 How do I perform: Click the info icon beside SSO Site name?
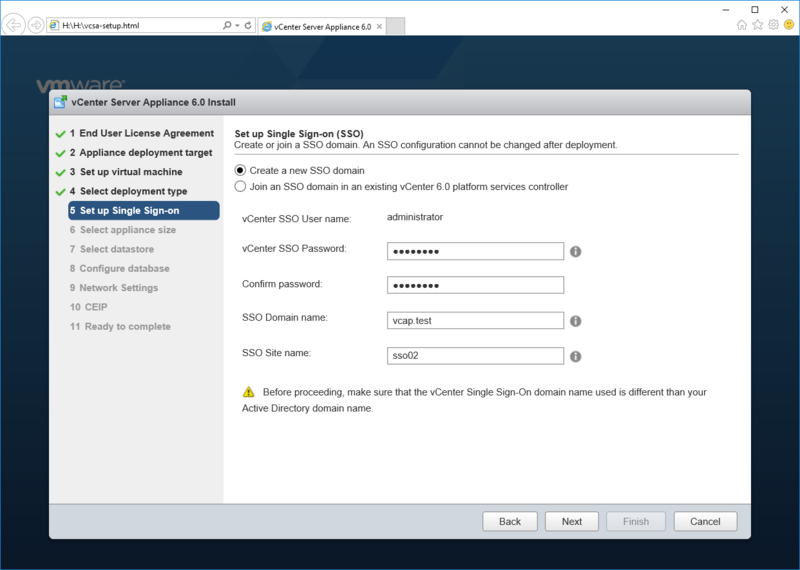coord(576,356)
